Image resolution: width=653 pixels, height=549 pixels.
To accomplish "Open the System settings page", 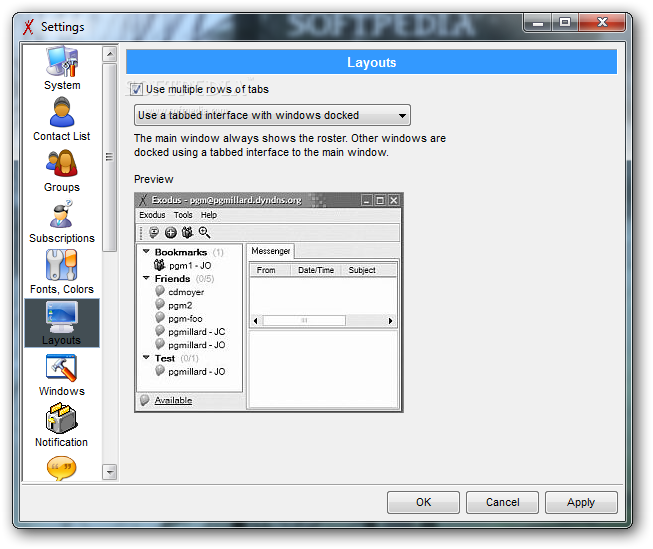I will (x=62, y=68).
